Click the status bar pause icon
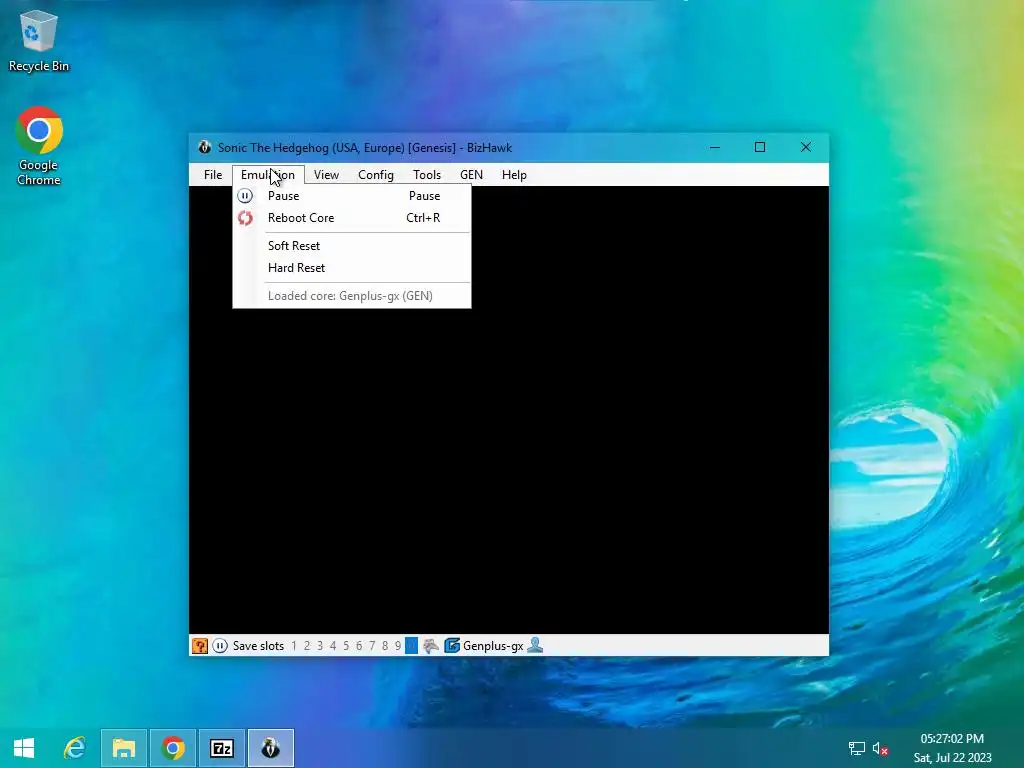The width and height of the screenshot is (1024, 768). pos(220,646)
